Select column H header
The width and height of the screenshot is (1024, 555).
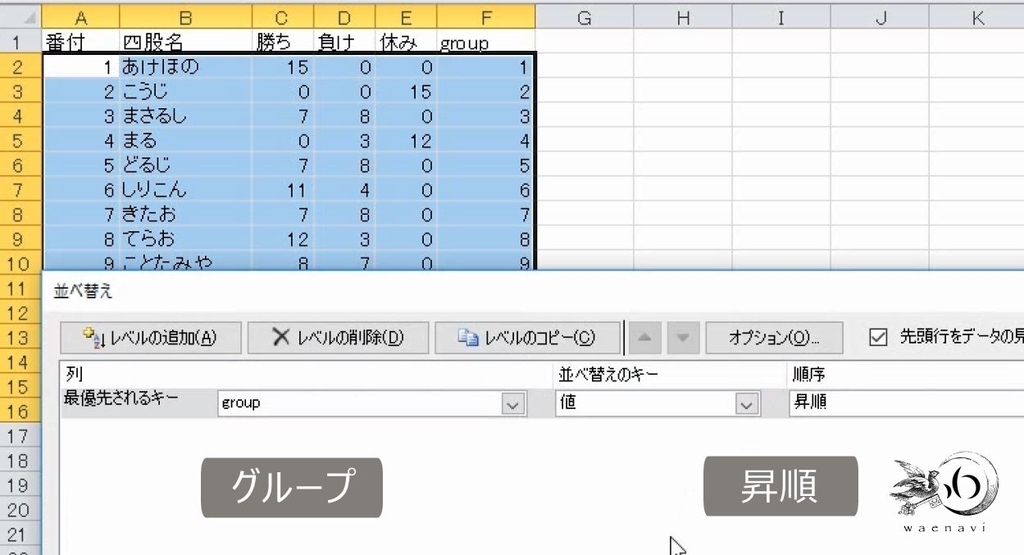click(683, 18)
